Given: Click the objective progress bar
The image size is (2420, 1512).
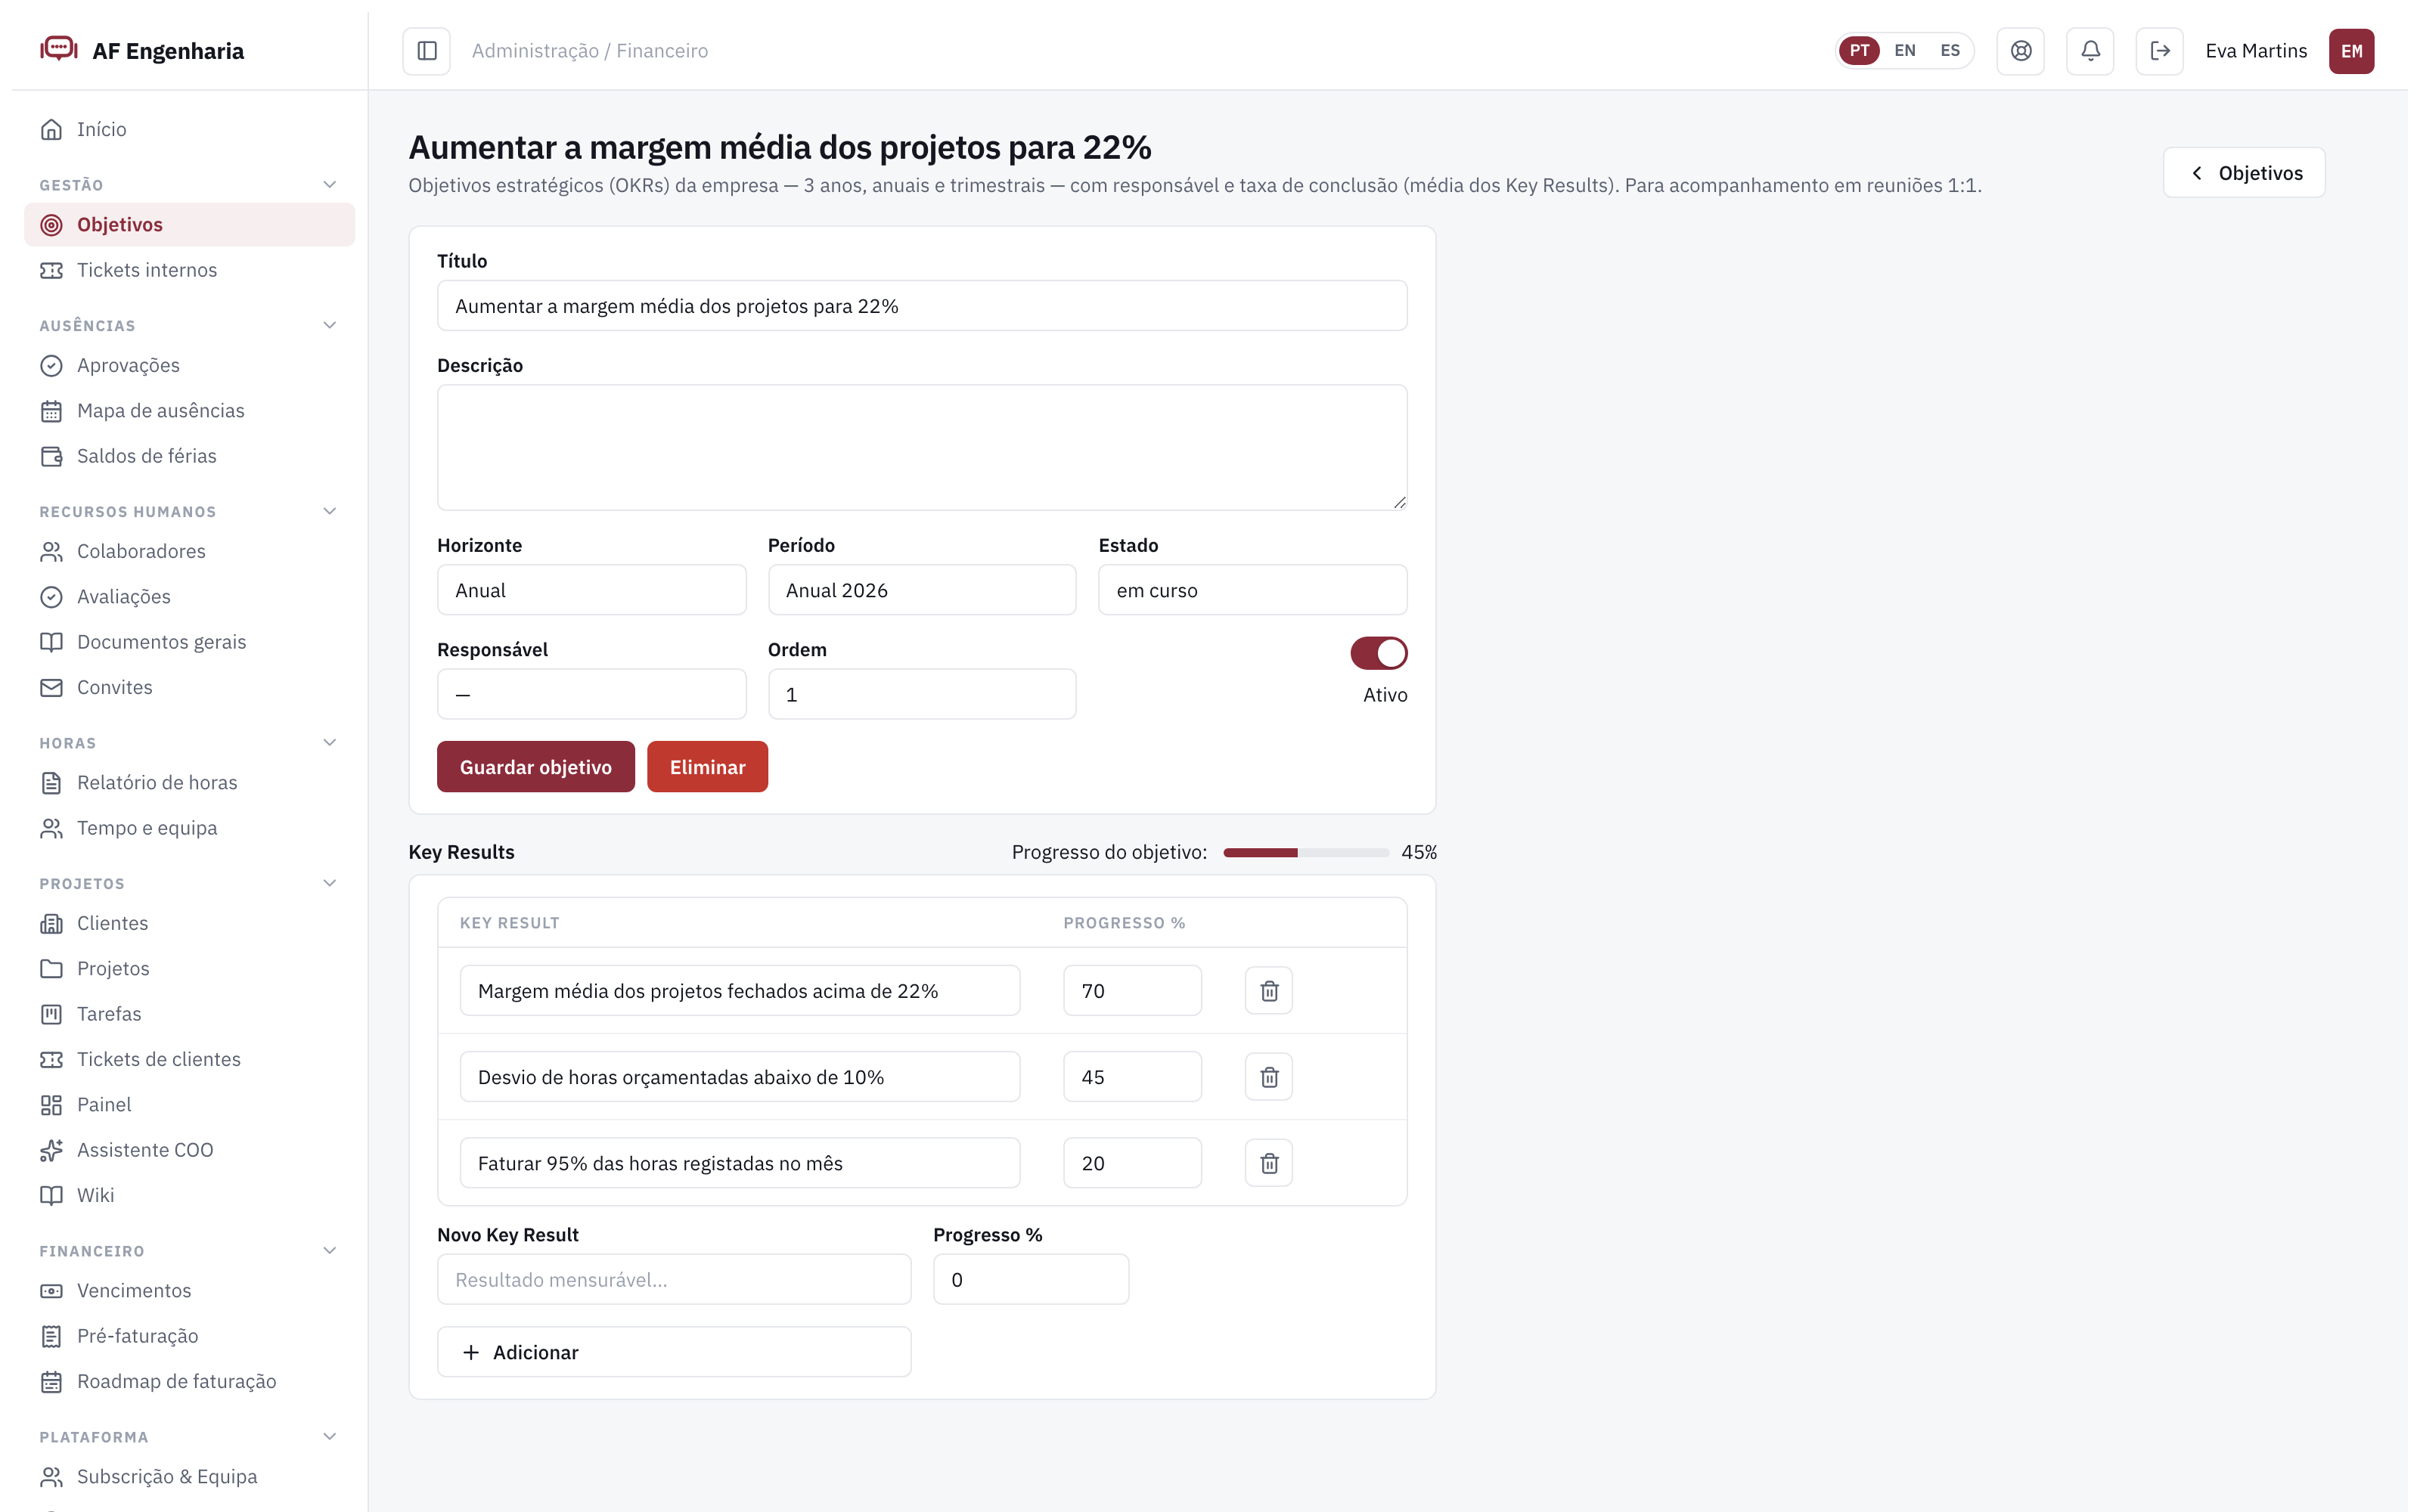Looking at the screenshot, I should (x=1306, y=852).
